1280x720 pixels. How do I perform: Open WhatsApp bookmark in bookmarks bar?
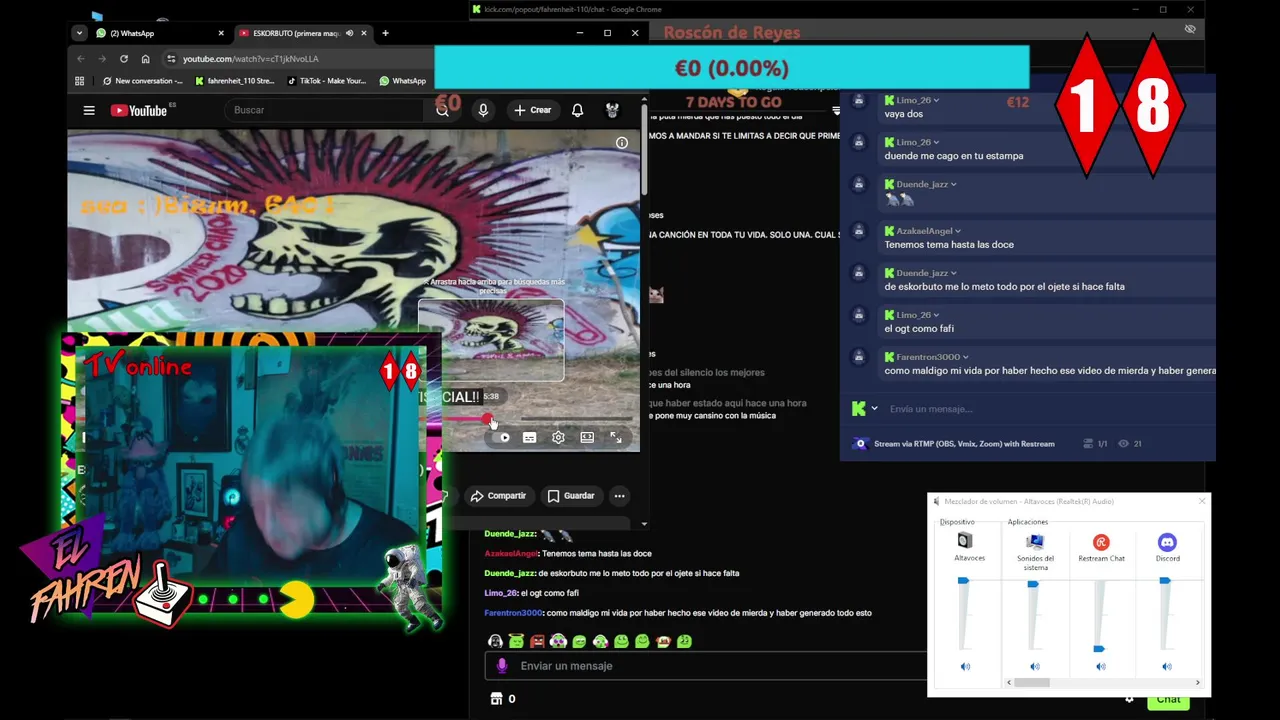coord(403,81)
